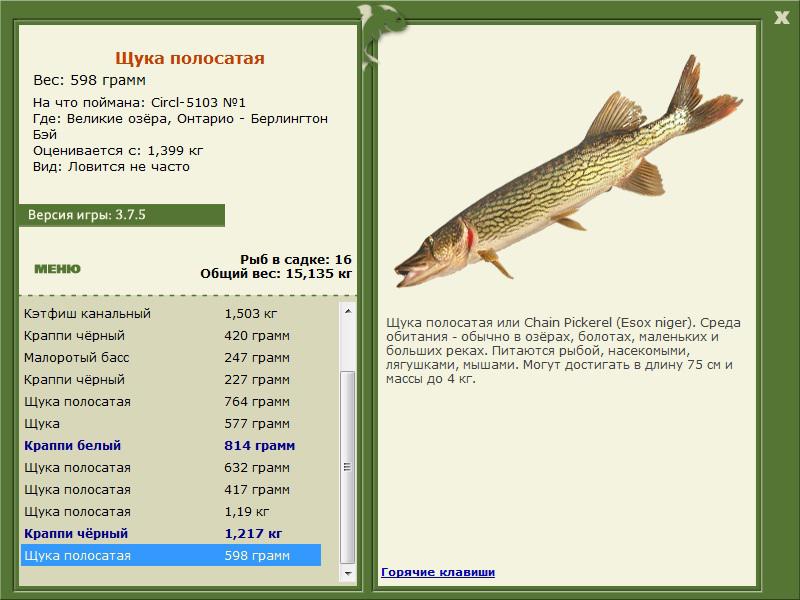Viewport: 800px width, 600px height.
Task: Select Малоротый басс 247 грамм row
Action: click(171, 357)
